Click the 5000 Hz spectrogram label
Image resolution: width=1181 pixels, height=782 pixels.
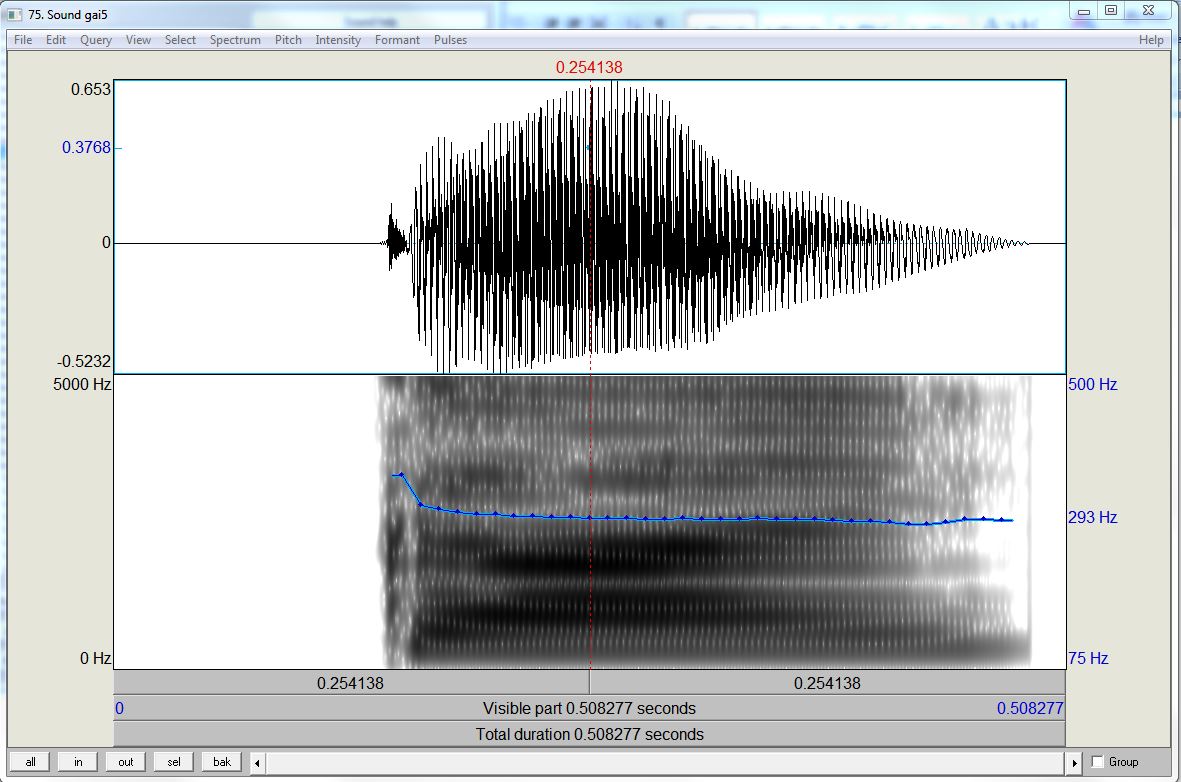tap(82, 384)
